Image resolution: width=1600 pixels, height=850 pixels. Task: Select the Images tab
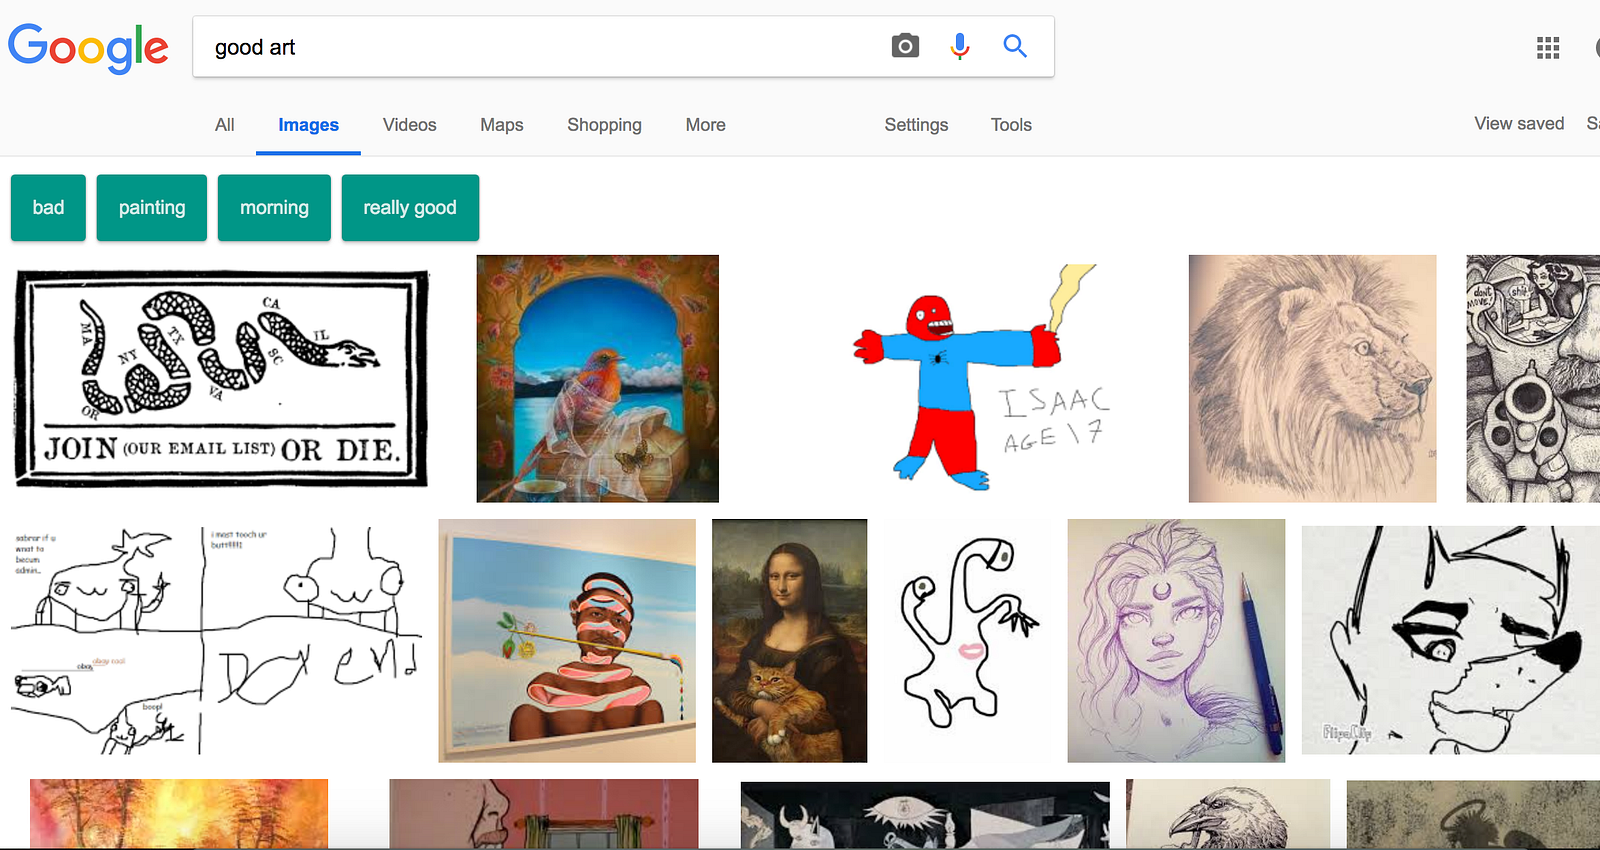pos(308,125)
